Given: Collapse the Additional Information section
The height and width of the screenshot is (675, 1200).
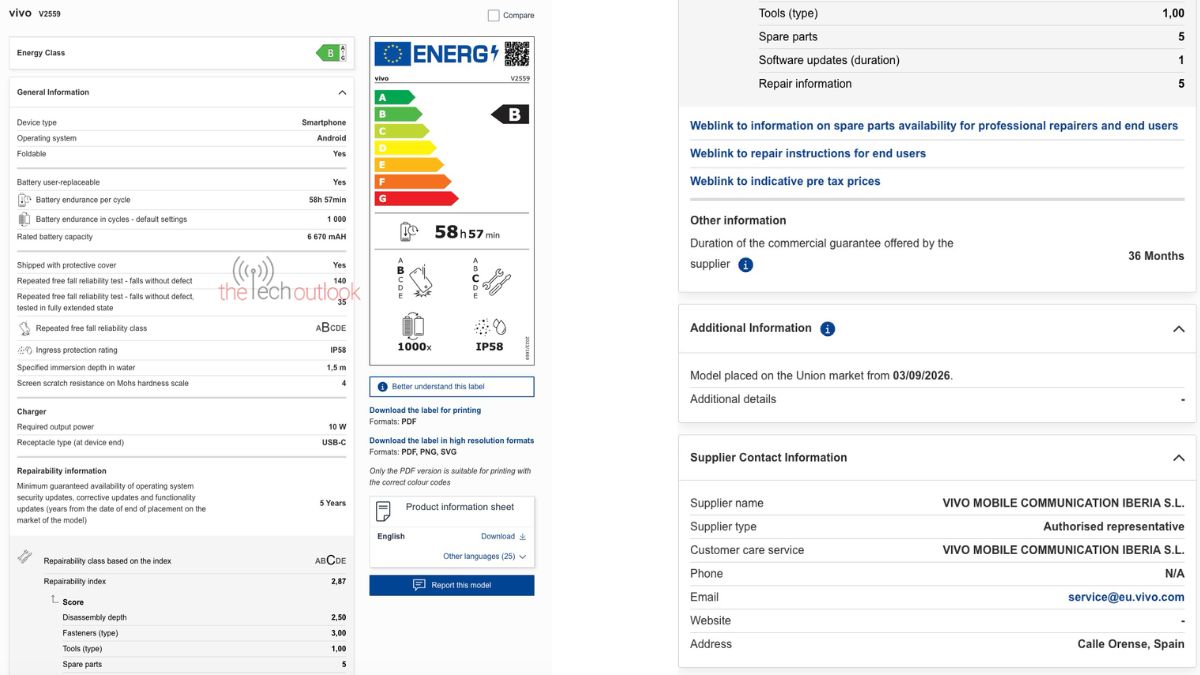Looking at the screenshot, I should 1178,329.
